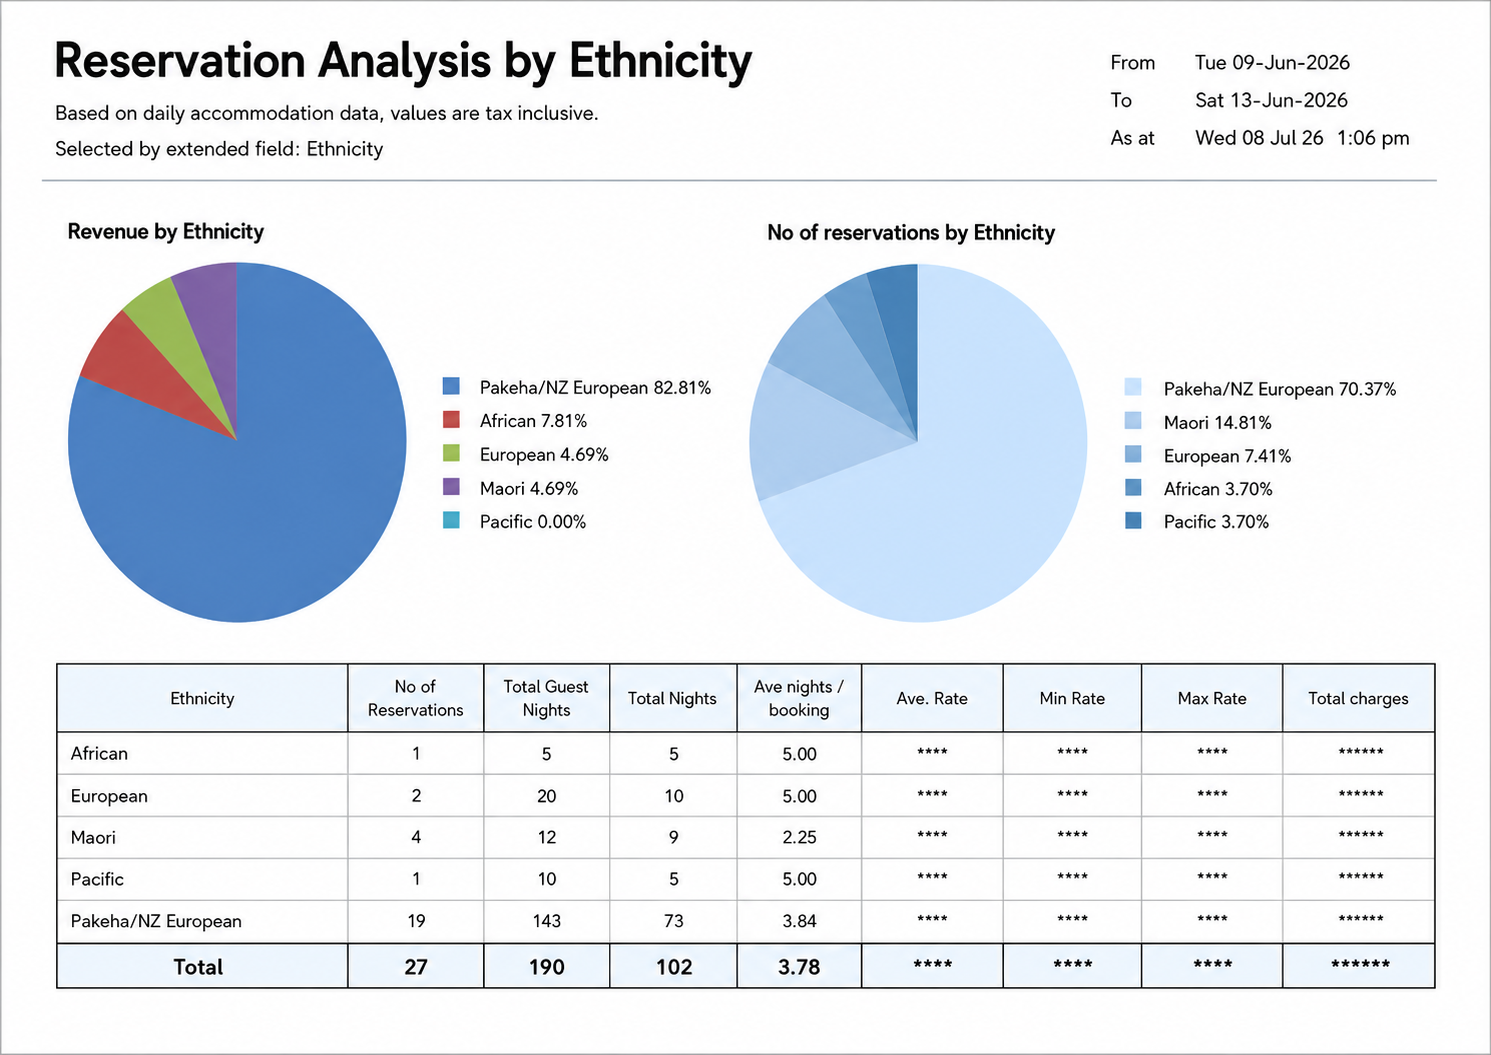Click 'European 7.41%' legend label
1491x1055 pixels.
point(1227,456)
